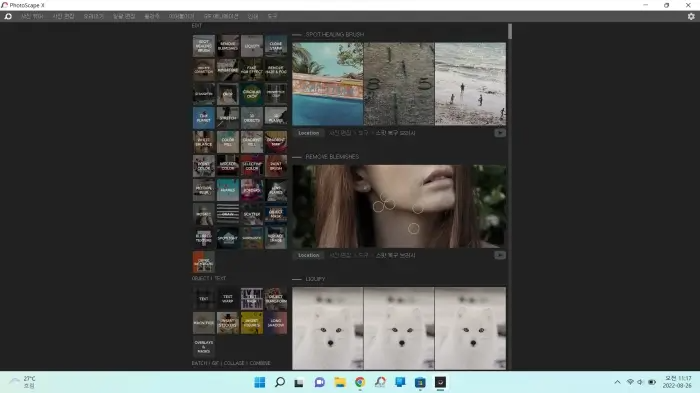Select the Replace Color tile
The height and width of the screenshot is (393, 700).
(228, 166)
